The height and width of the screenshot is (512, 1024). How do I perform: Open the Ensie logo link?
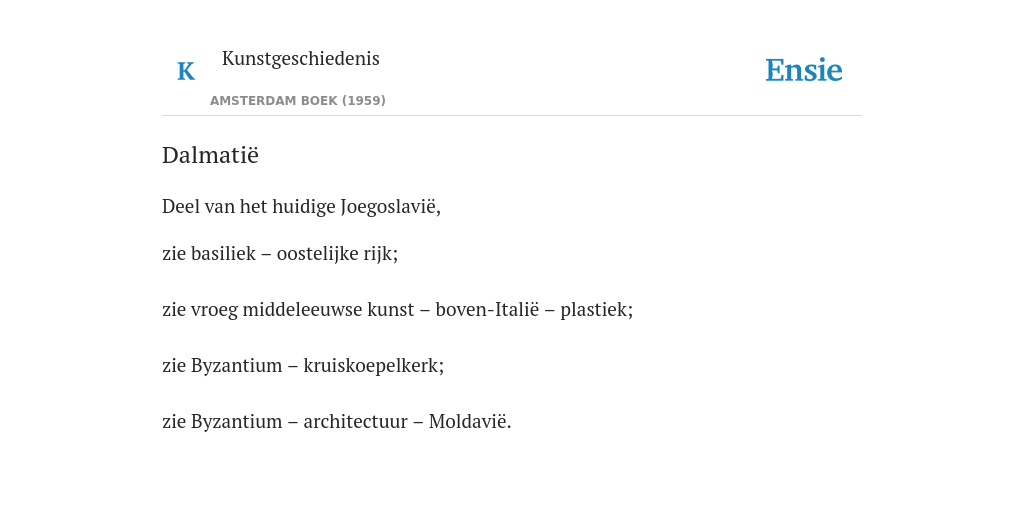point(804,70)
